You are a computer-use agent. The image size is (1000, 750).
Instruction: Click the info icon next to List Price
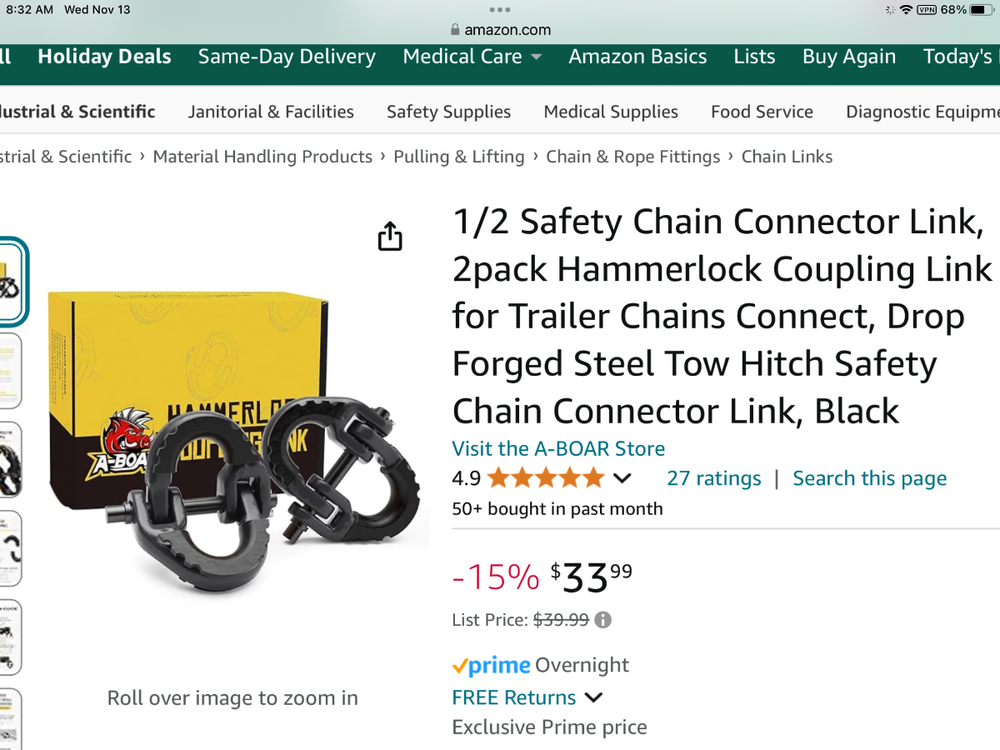coord(603,619)
